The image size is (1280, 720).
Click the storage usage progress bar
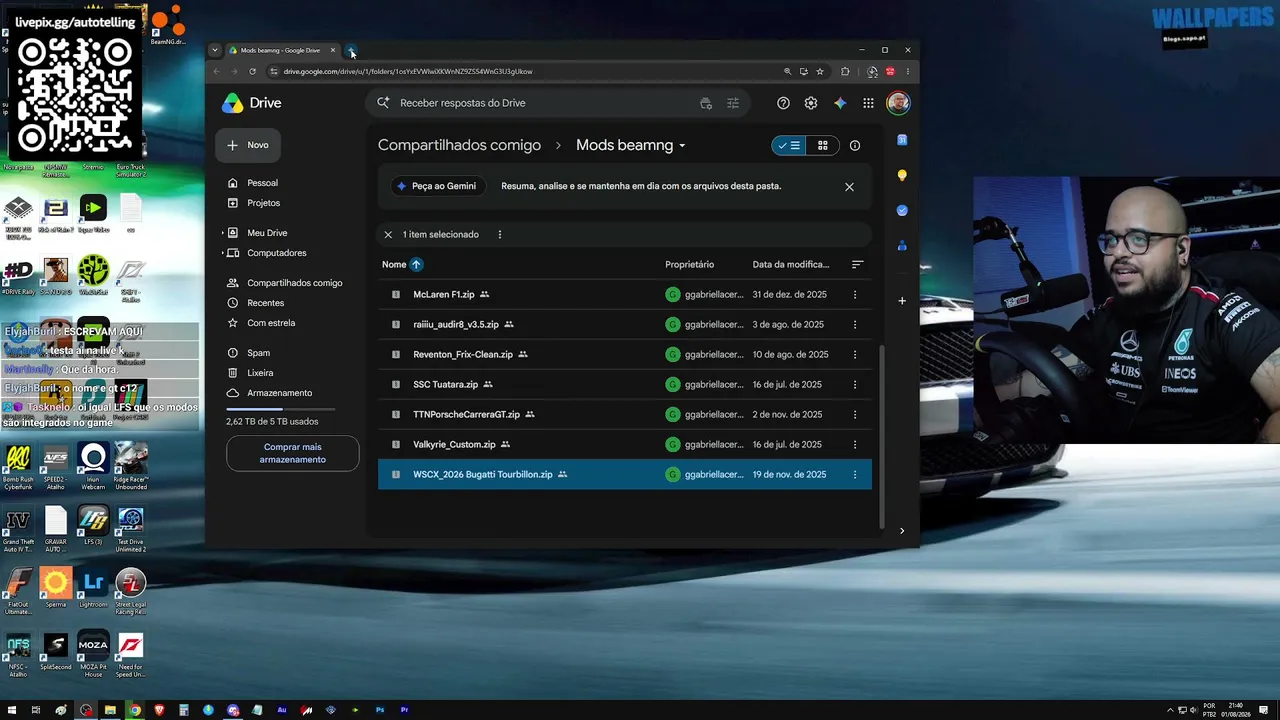point(281,409)
